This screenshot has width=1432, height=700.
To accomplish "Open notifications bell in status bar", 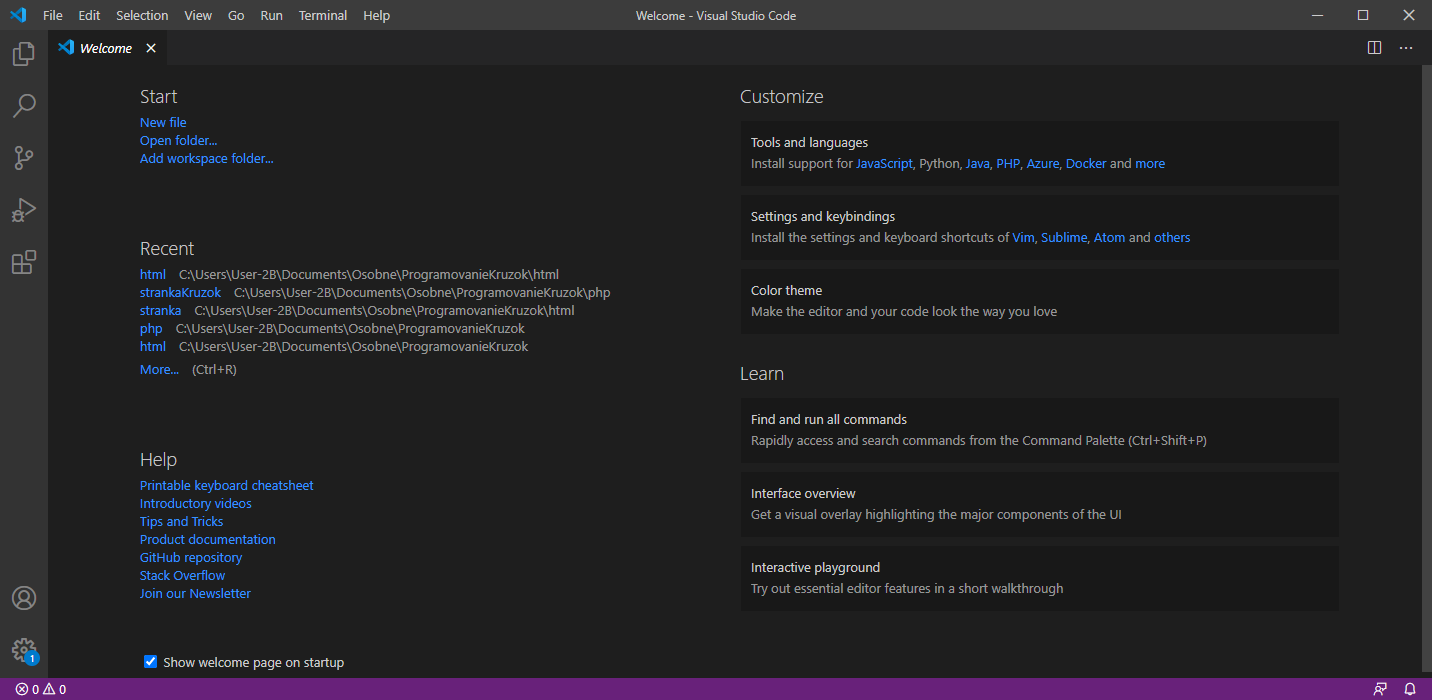I will pyautogui.click(x=1410, y=689).
